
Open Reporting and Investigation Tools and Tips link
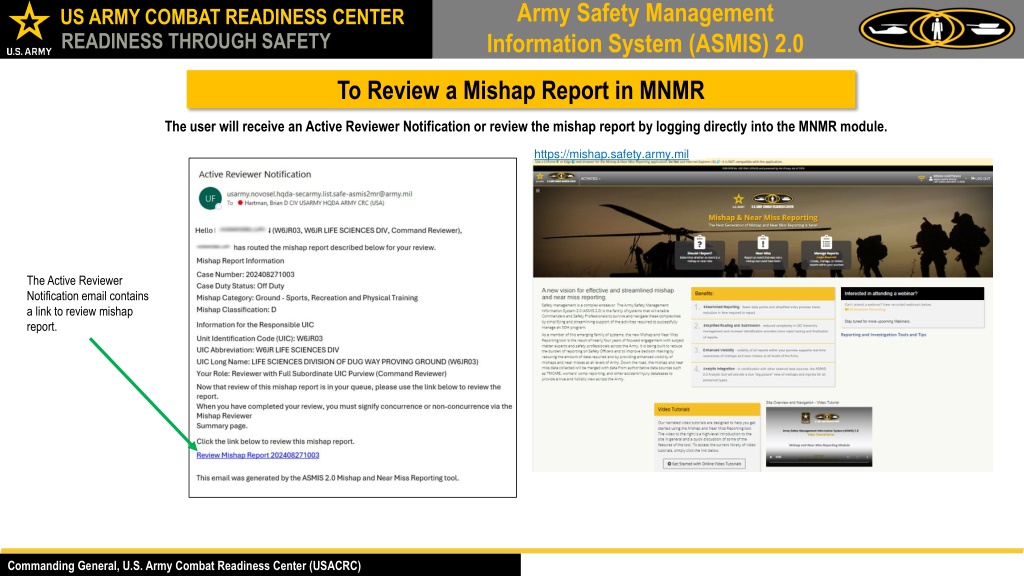click(883, 335)
